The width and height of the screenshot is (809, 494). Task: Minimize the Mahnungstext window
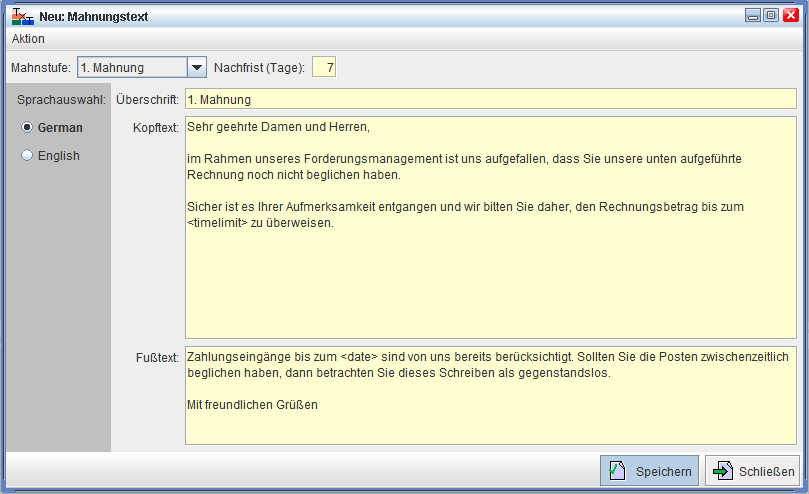[x=753, y=15]
